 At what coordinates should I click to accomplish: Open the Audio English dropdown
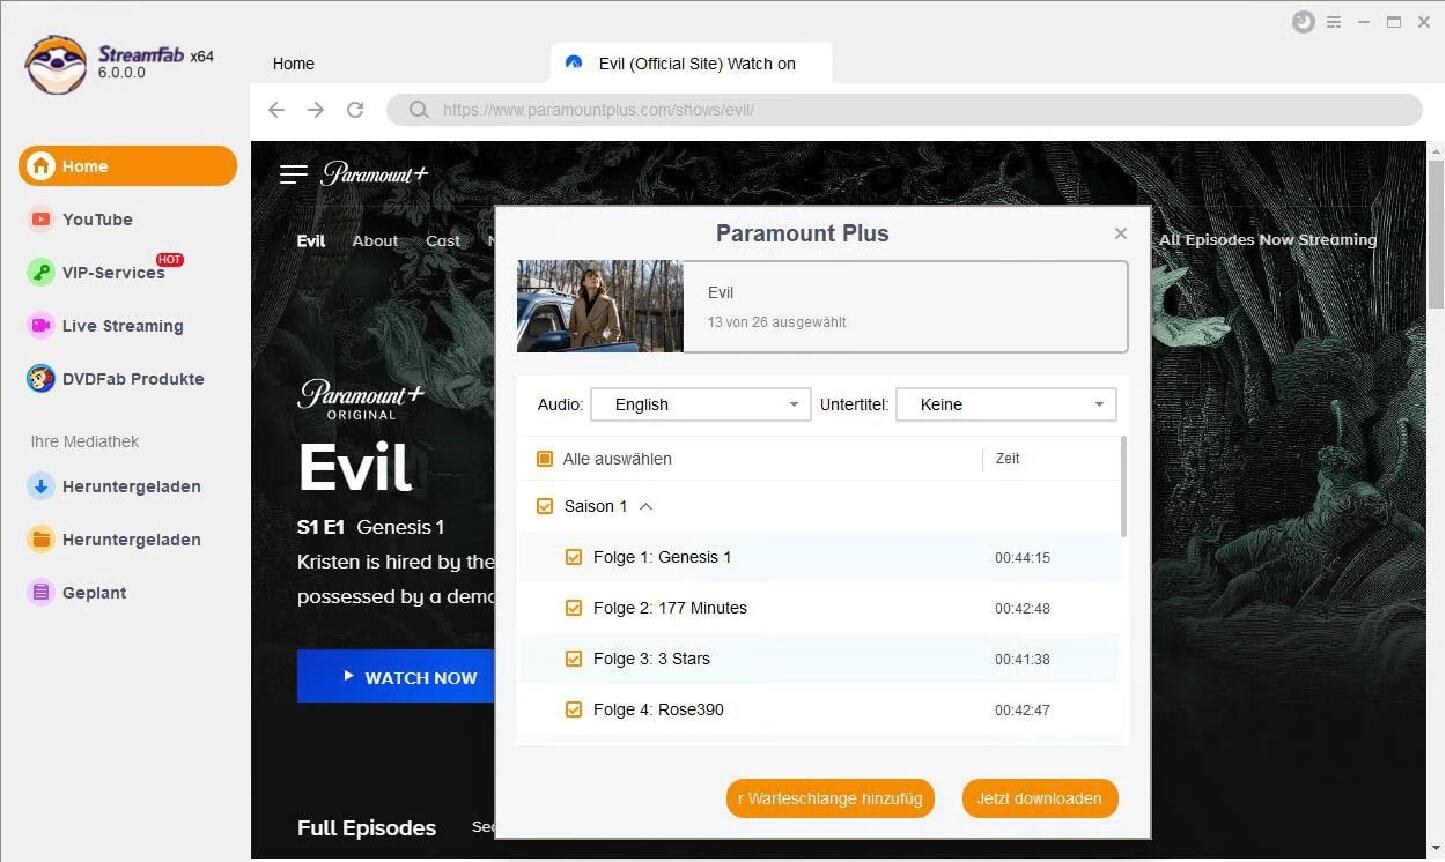[x=701, y=404]
